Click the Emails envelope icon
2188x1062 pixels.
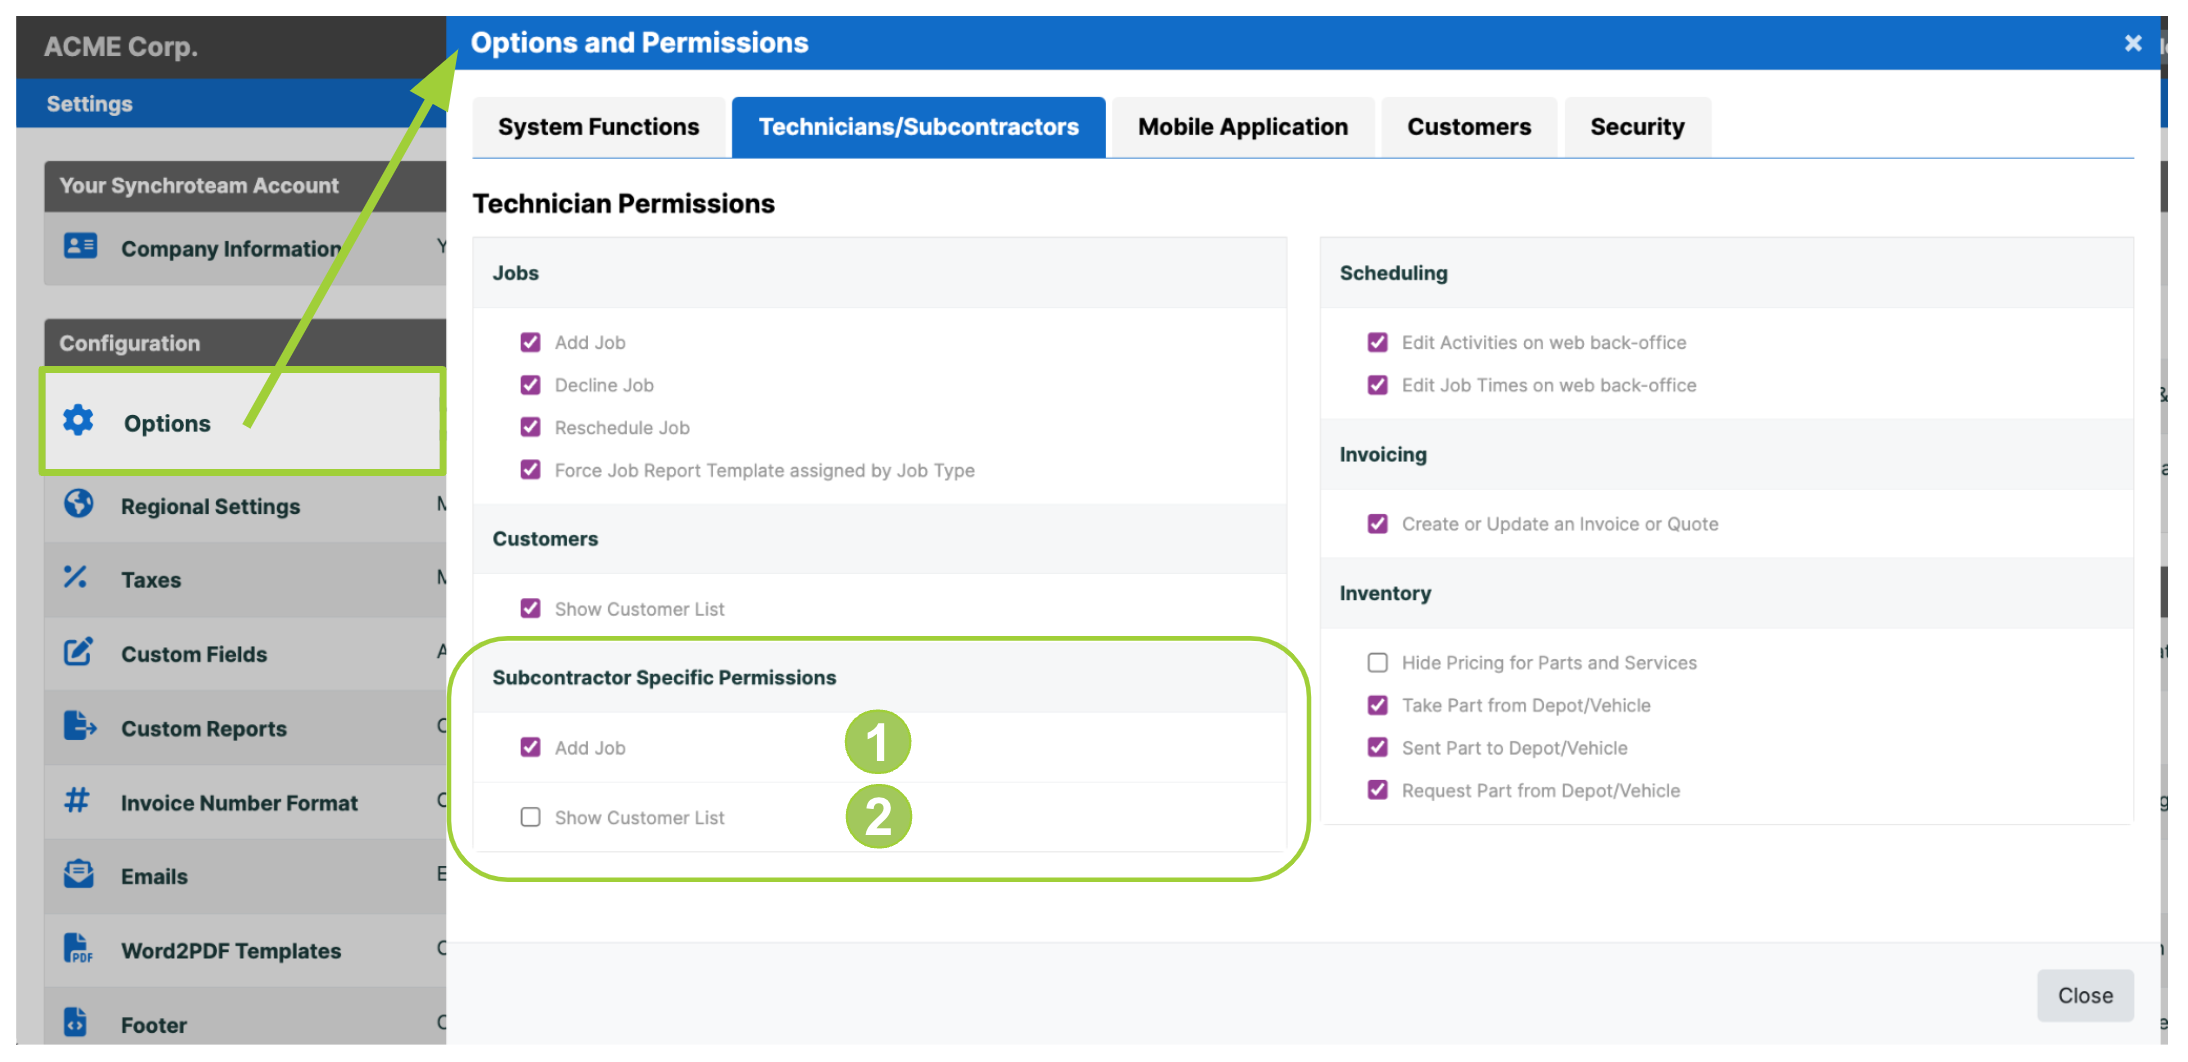pos(79,874)
